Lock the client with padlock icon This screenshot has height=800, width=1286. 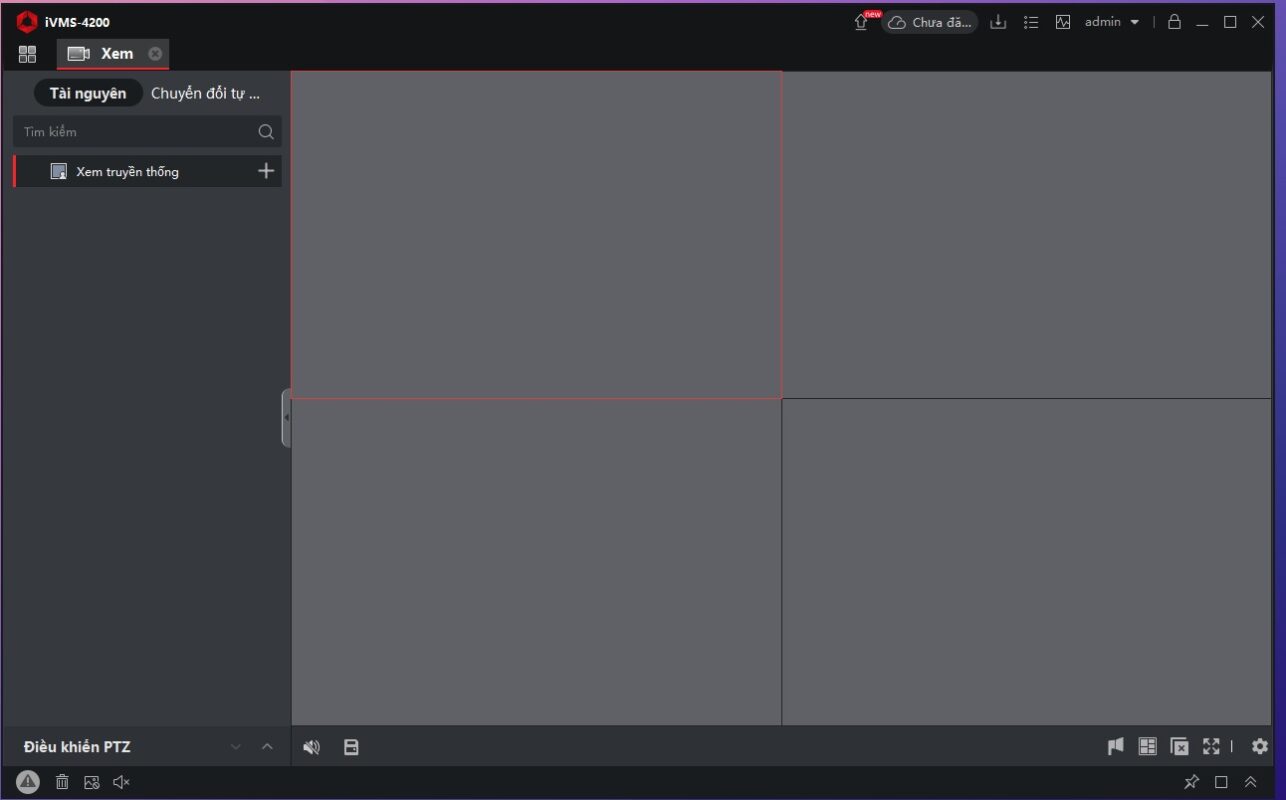click(1175, 22)
